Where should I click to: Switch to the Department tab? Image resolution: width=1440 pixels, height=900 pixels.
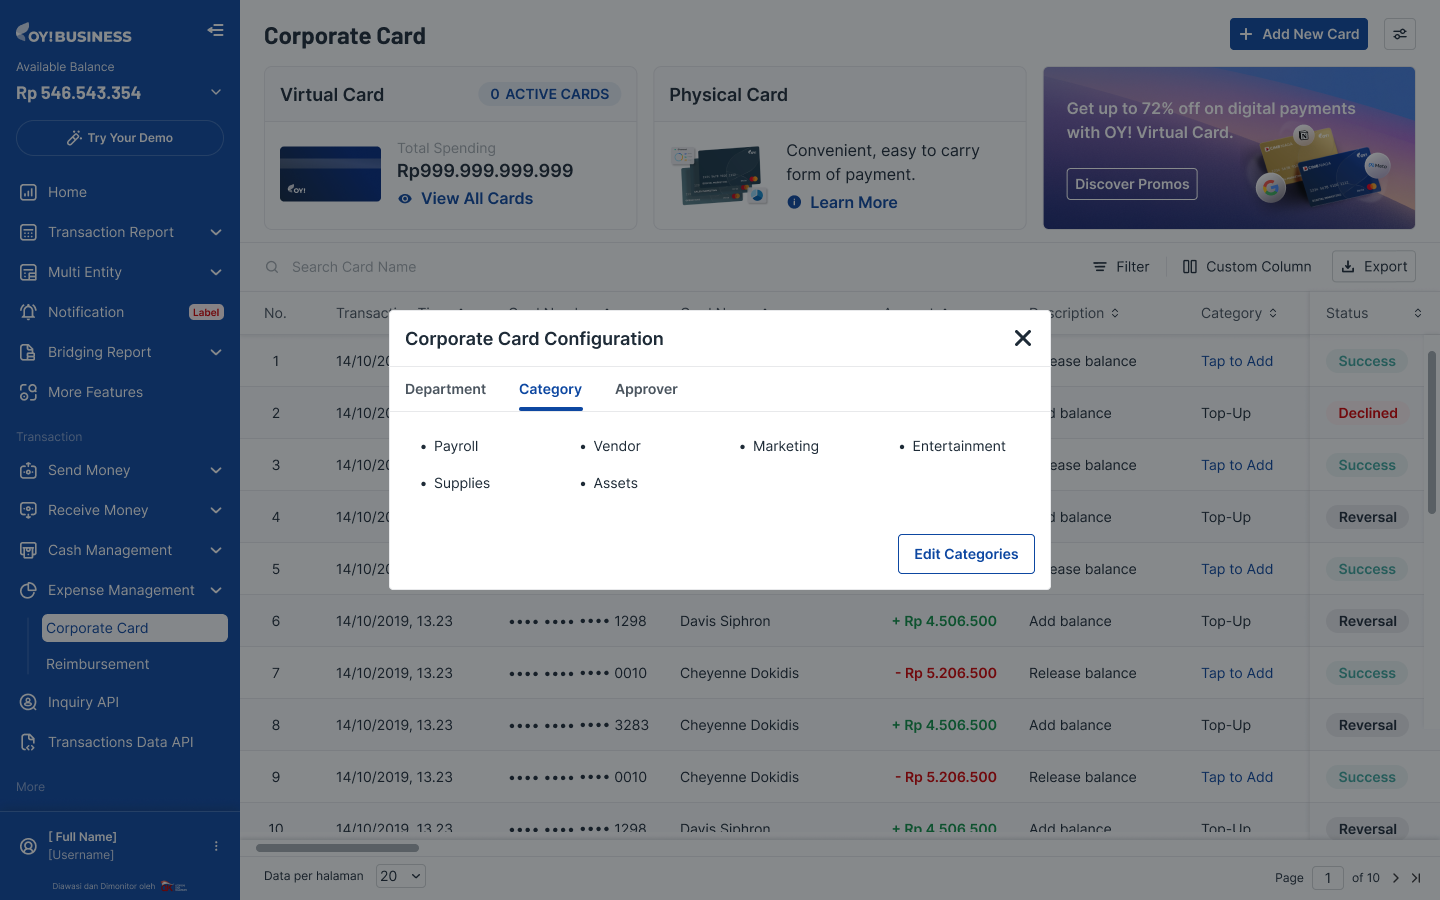pos(445,389)
